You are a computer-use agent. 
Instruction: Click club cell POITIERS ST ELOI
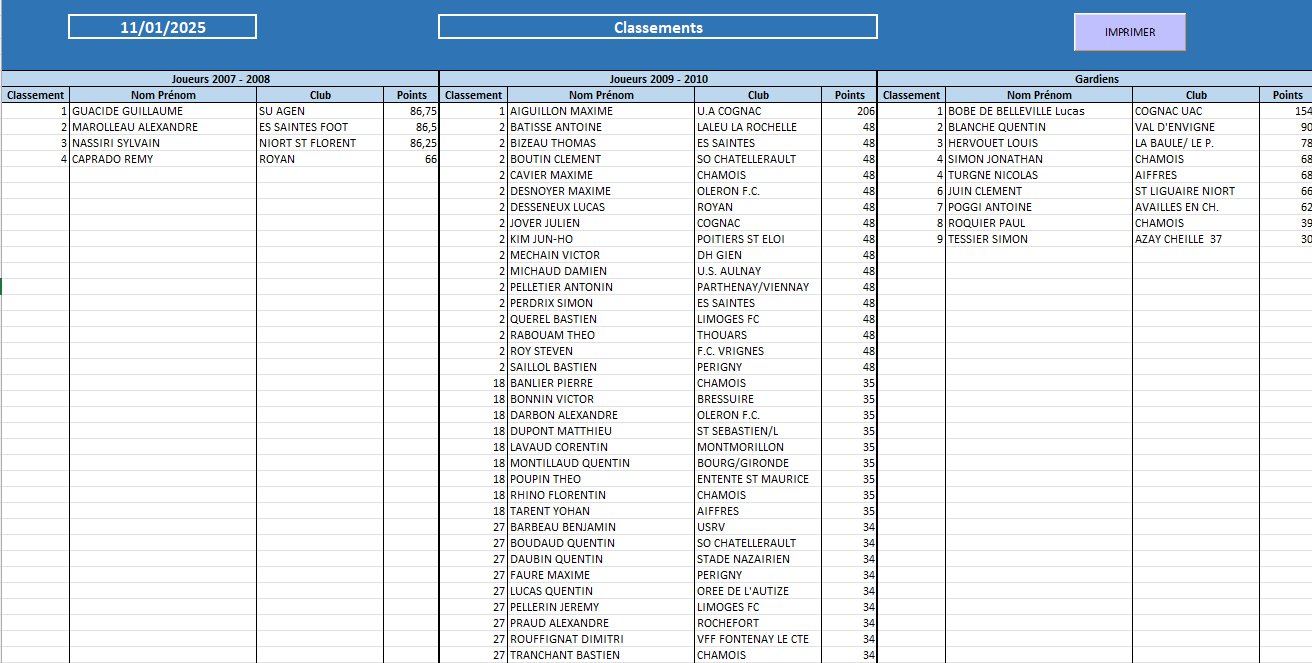[x=758, y=239]
